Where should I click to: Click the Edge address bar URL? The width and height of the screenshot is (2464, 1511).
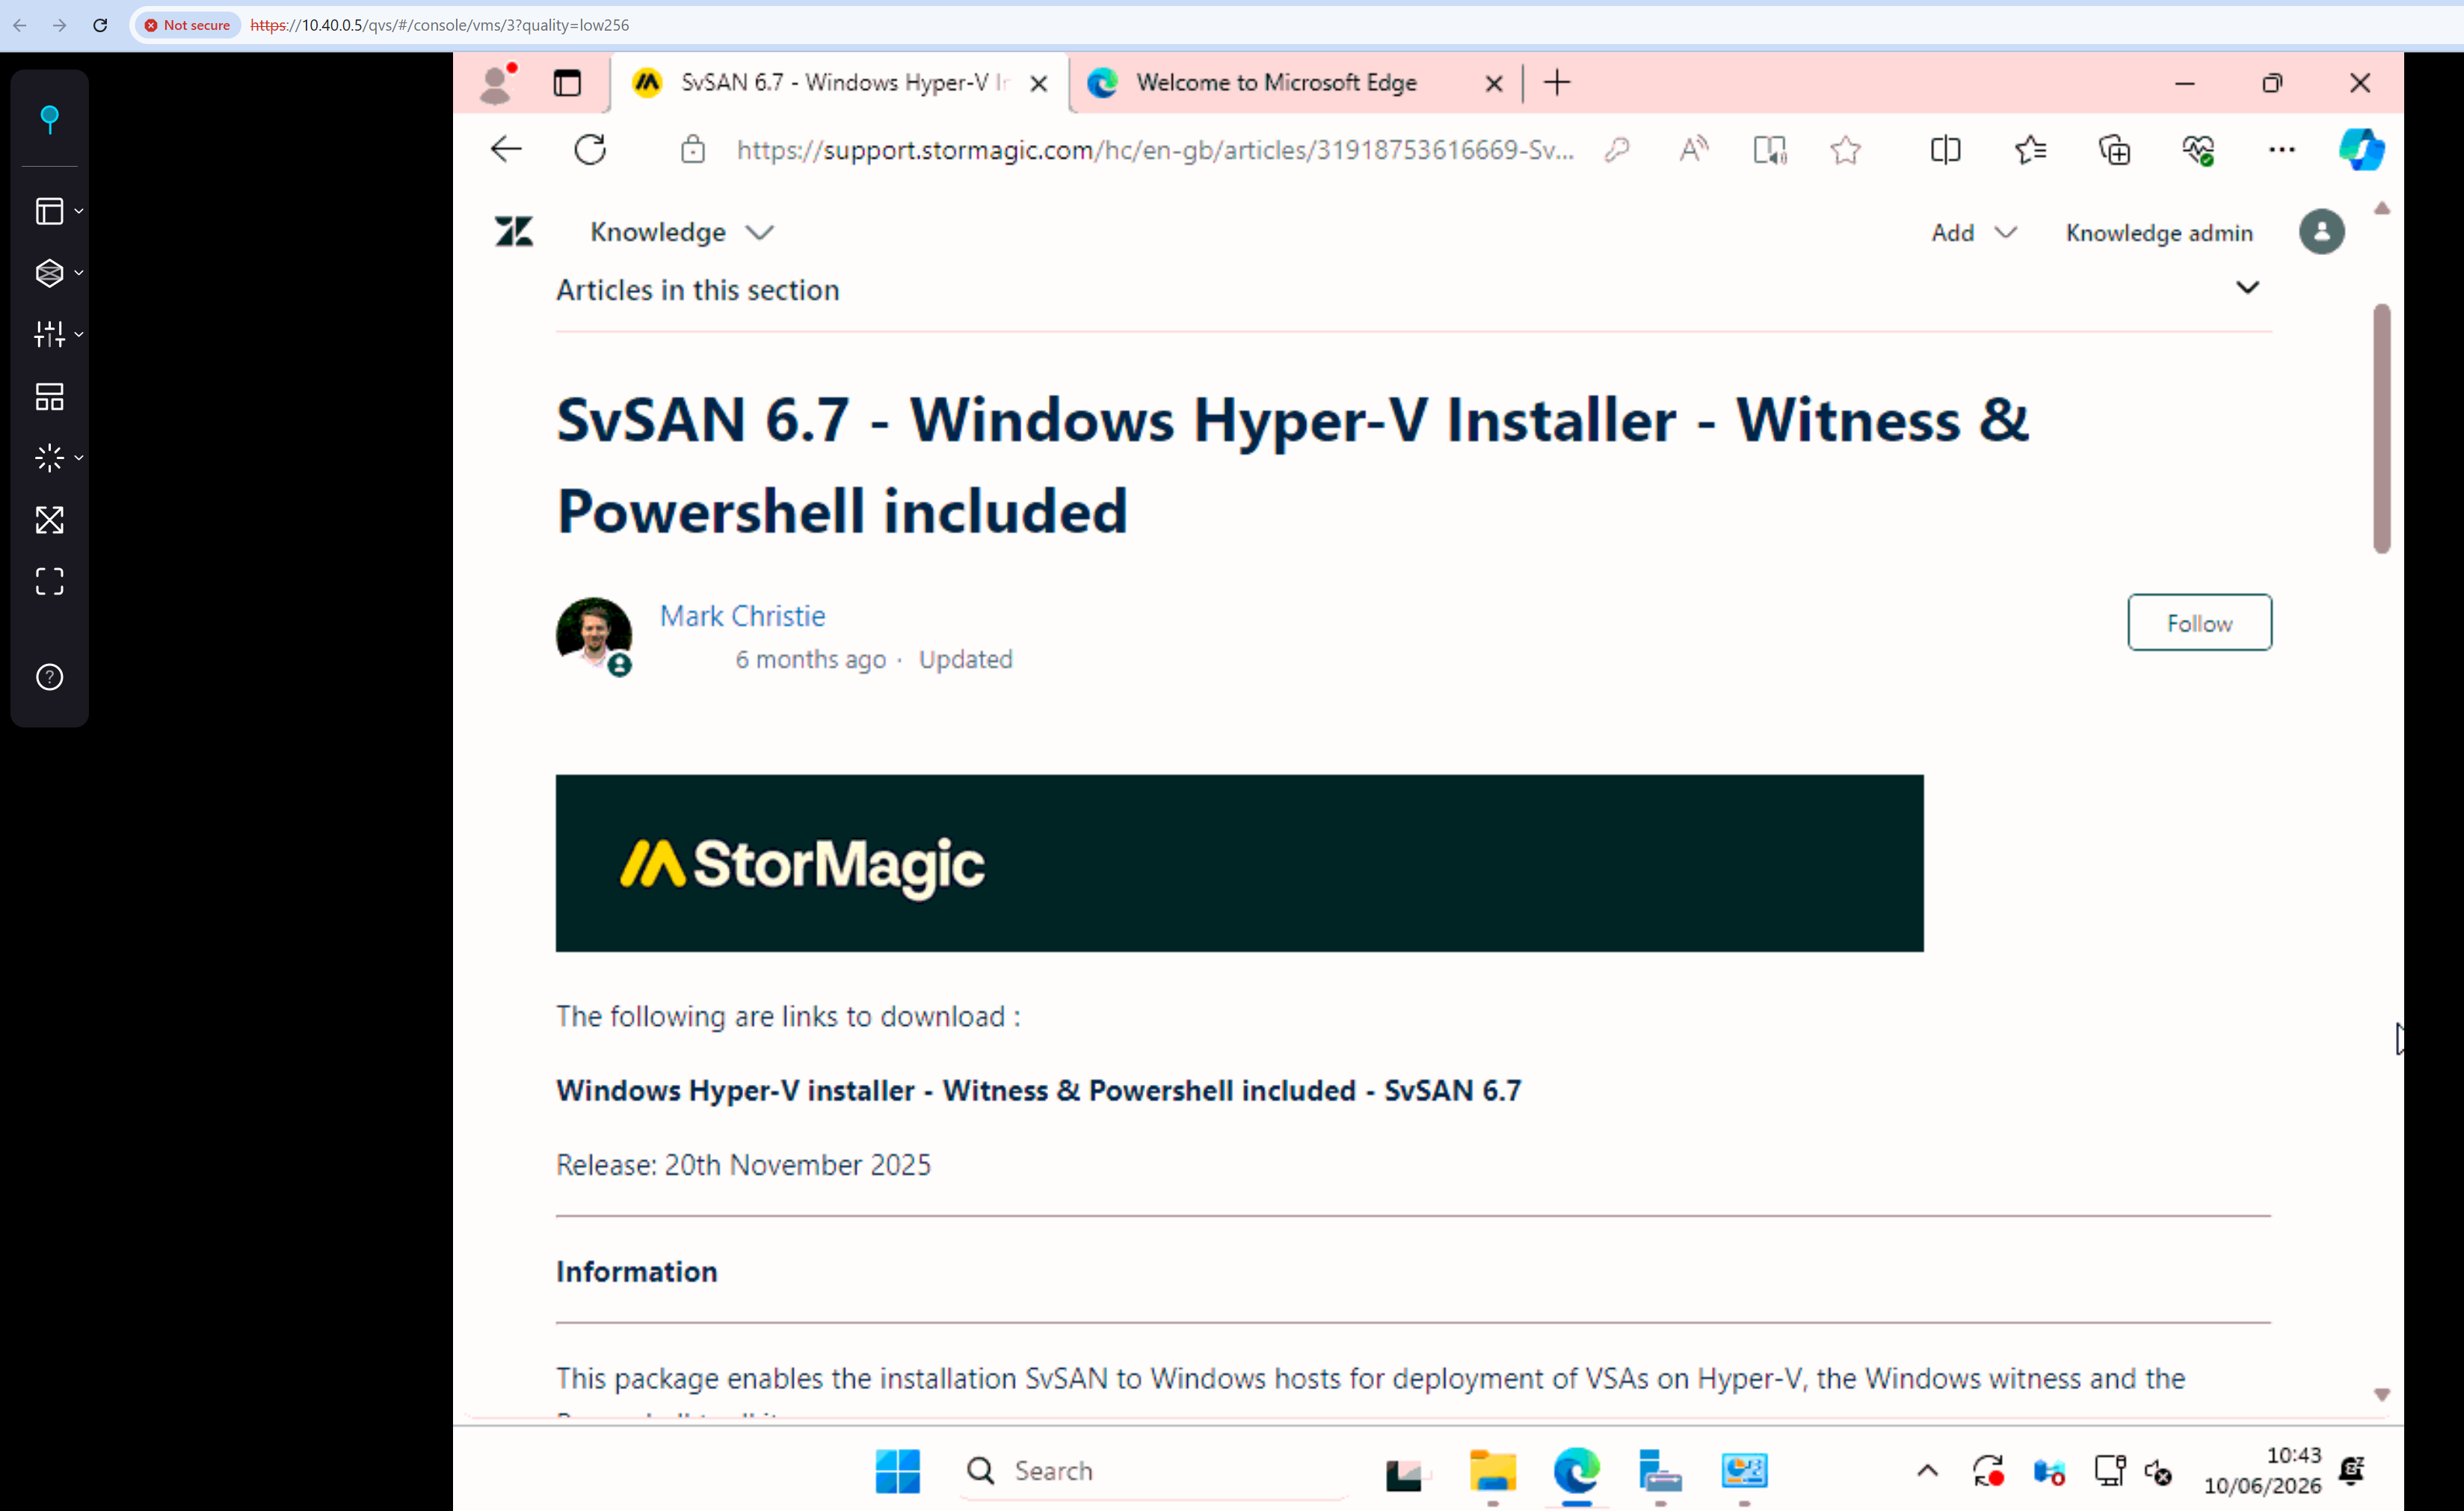tap(1155, 150)
